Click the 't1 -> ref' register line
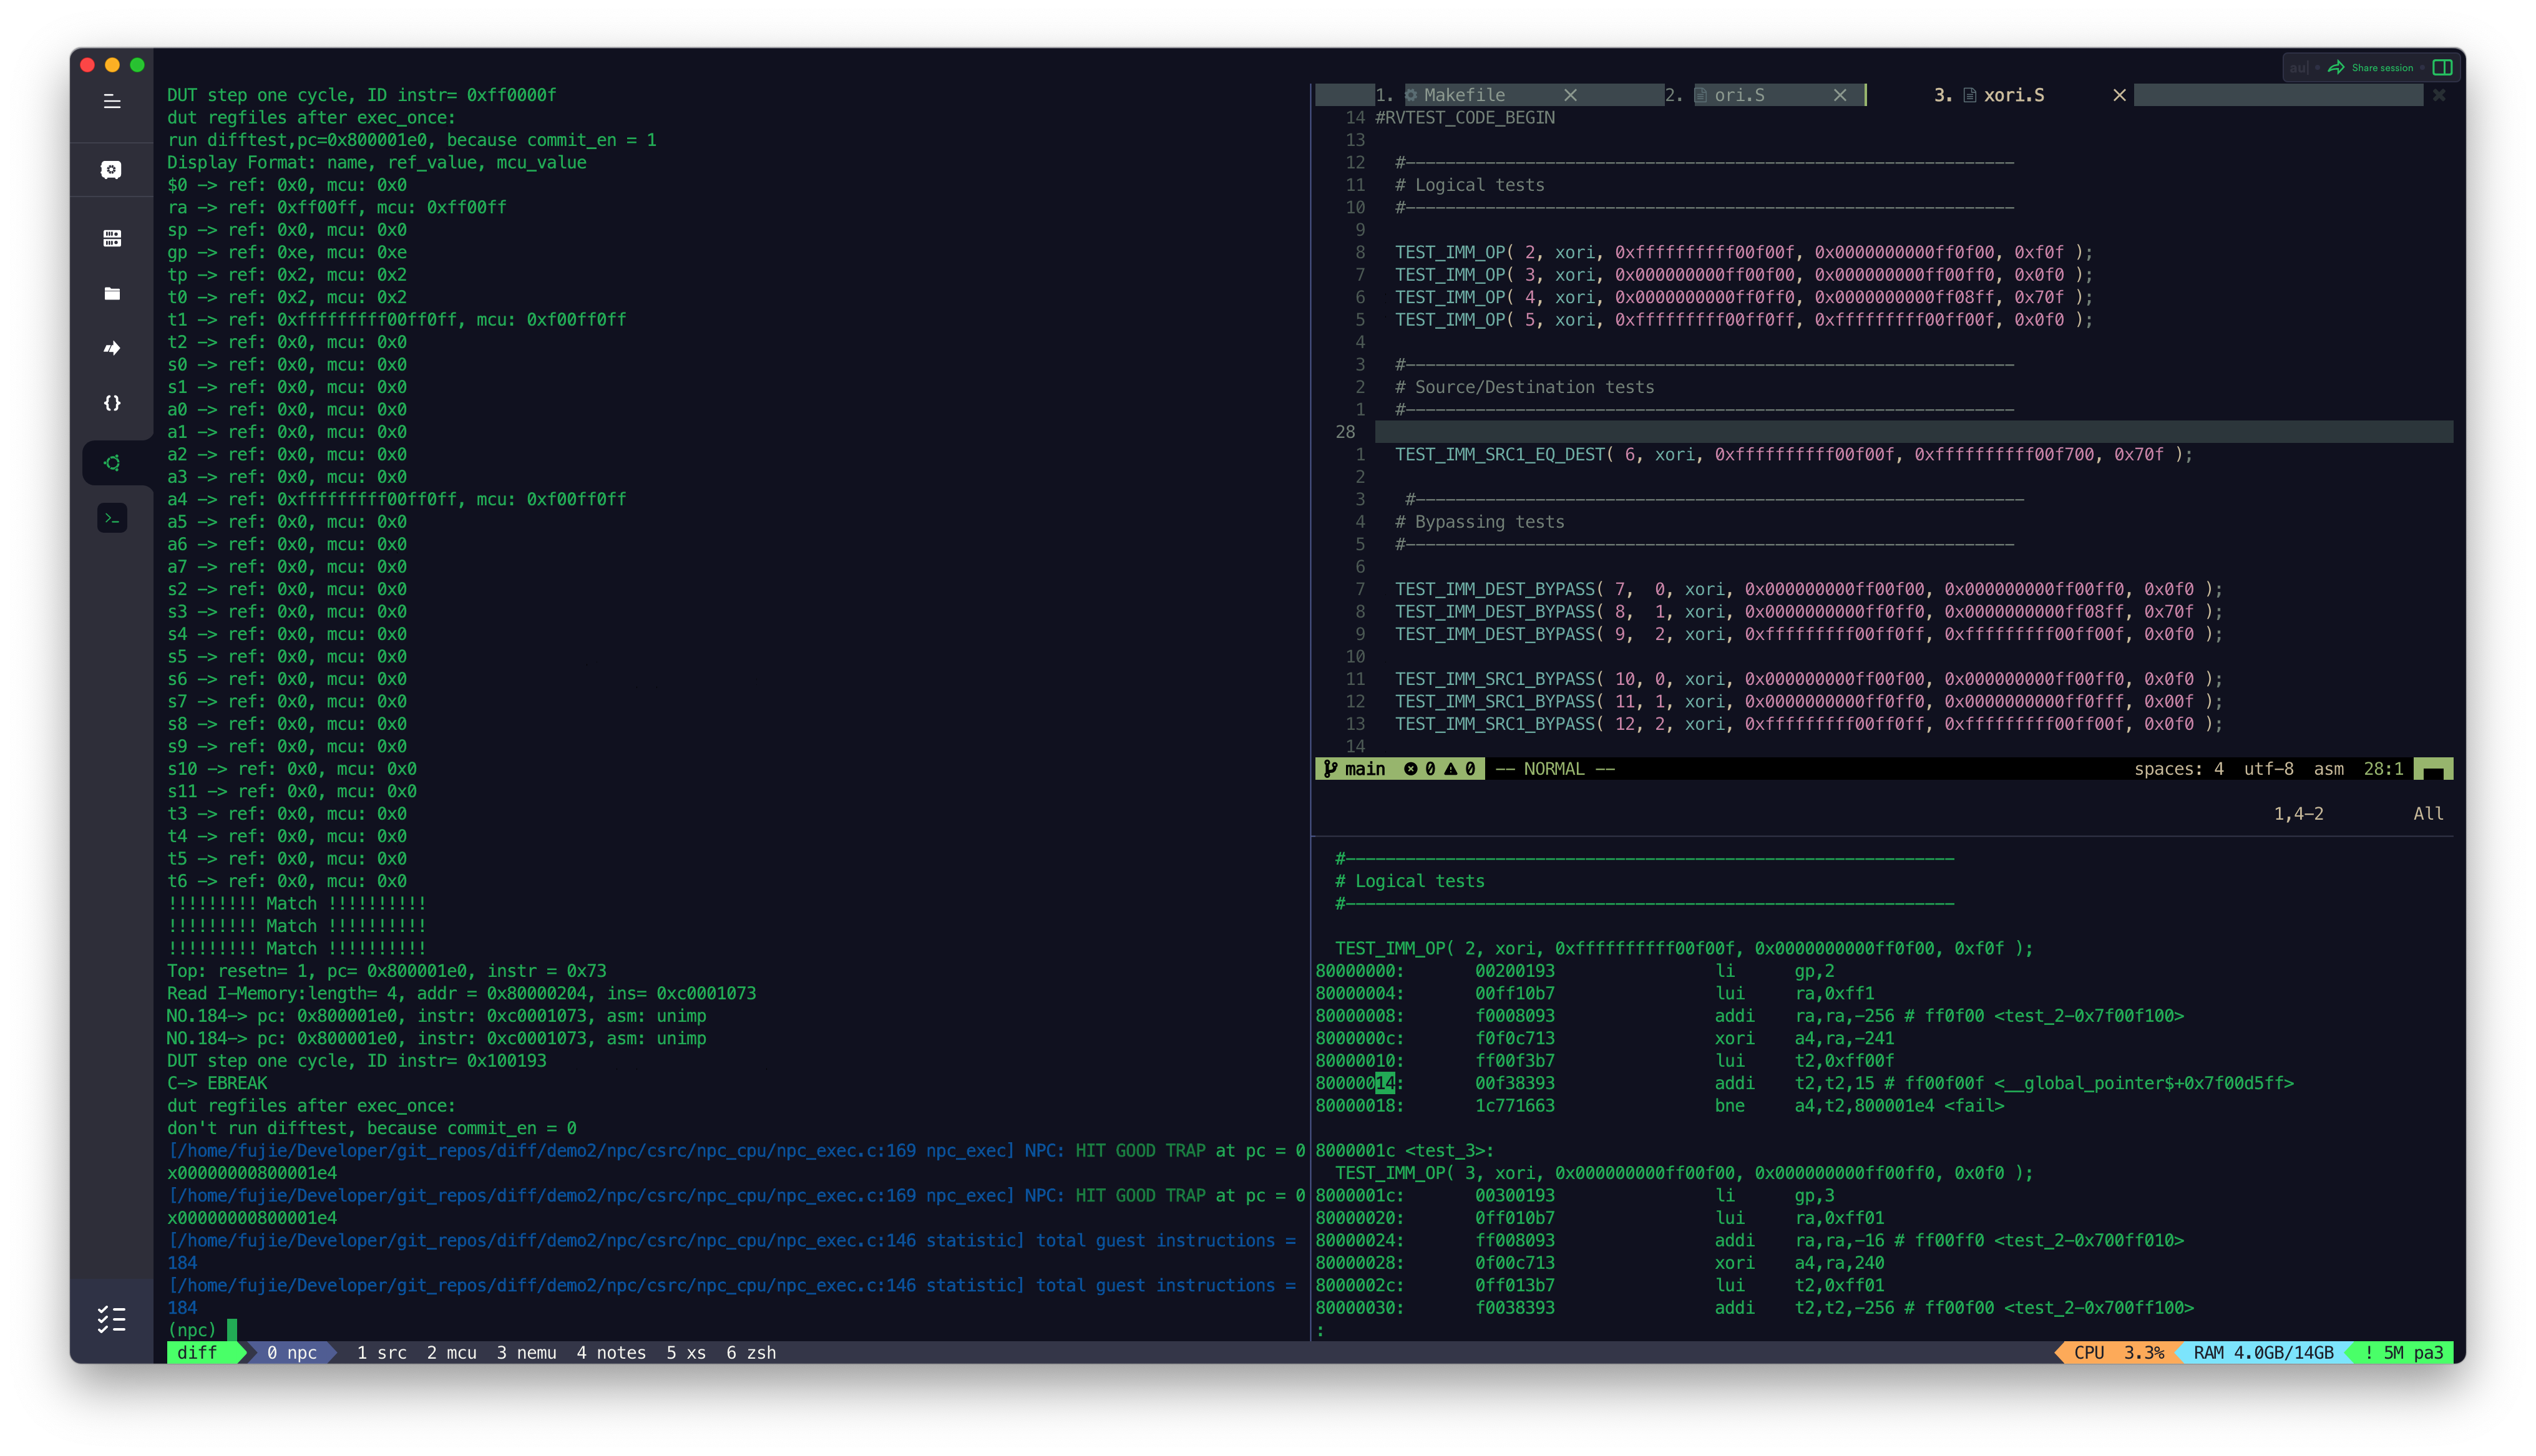2536x1456 pixels. (x=396, y=320)
